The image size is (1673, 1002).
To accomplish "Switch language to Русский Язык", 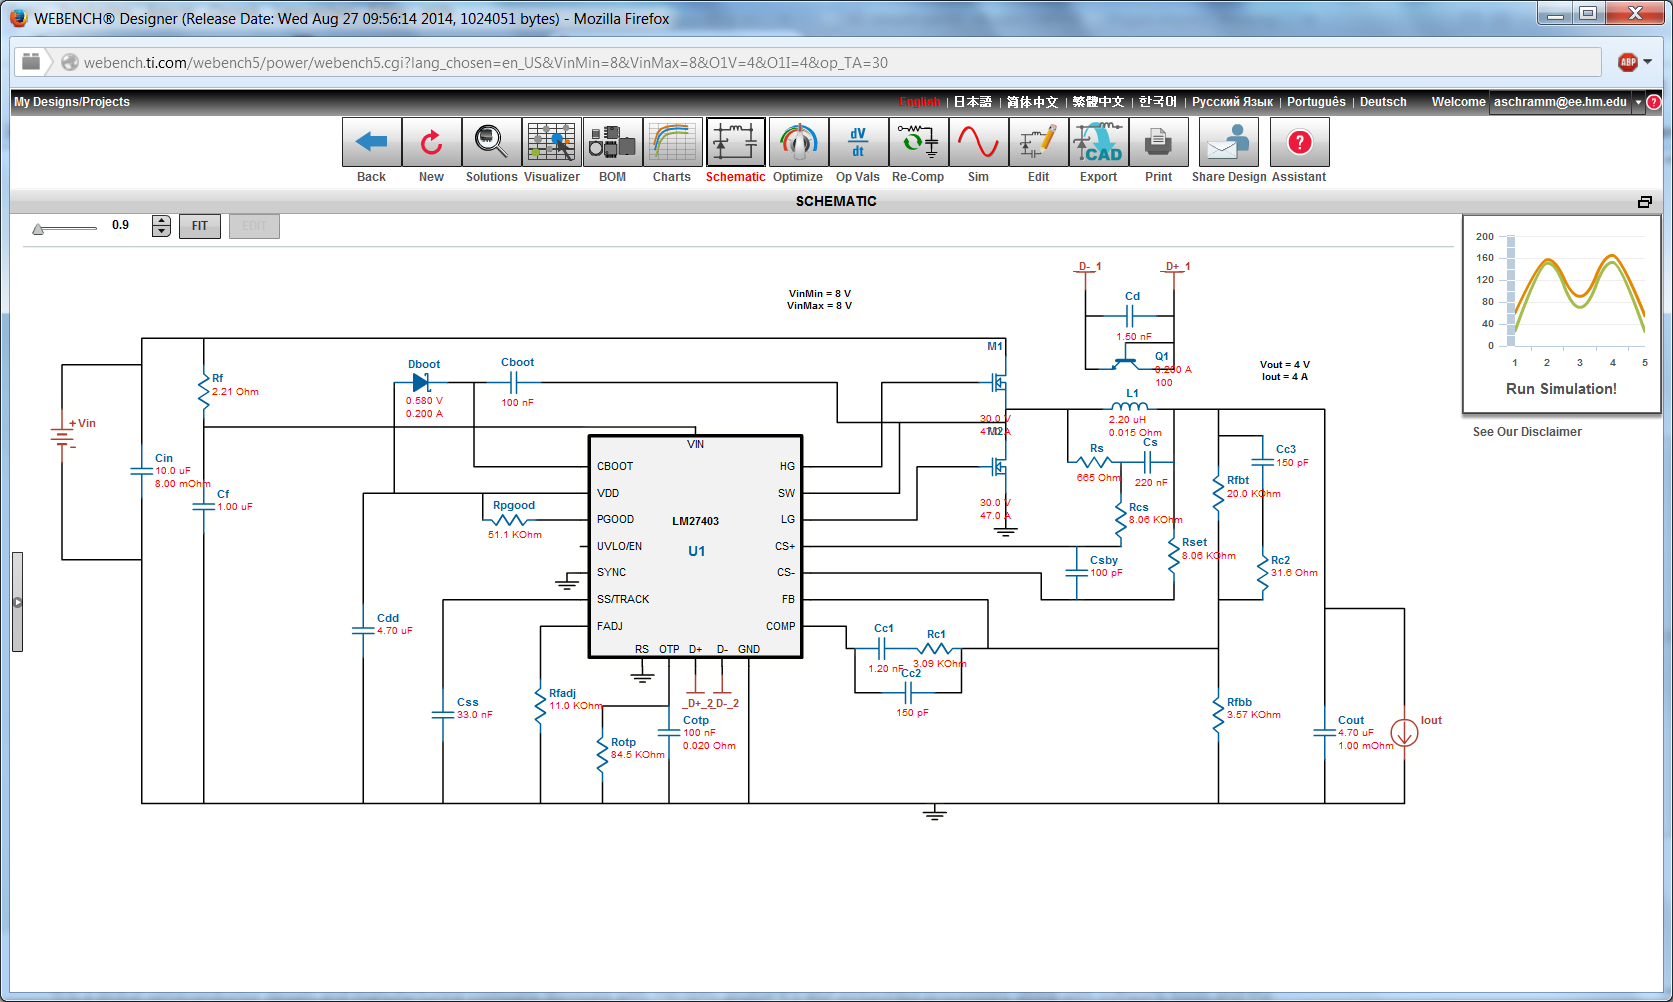I will point(1232,102).
